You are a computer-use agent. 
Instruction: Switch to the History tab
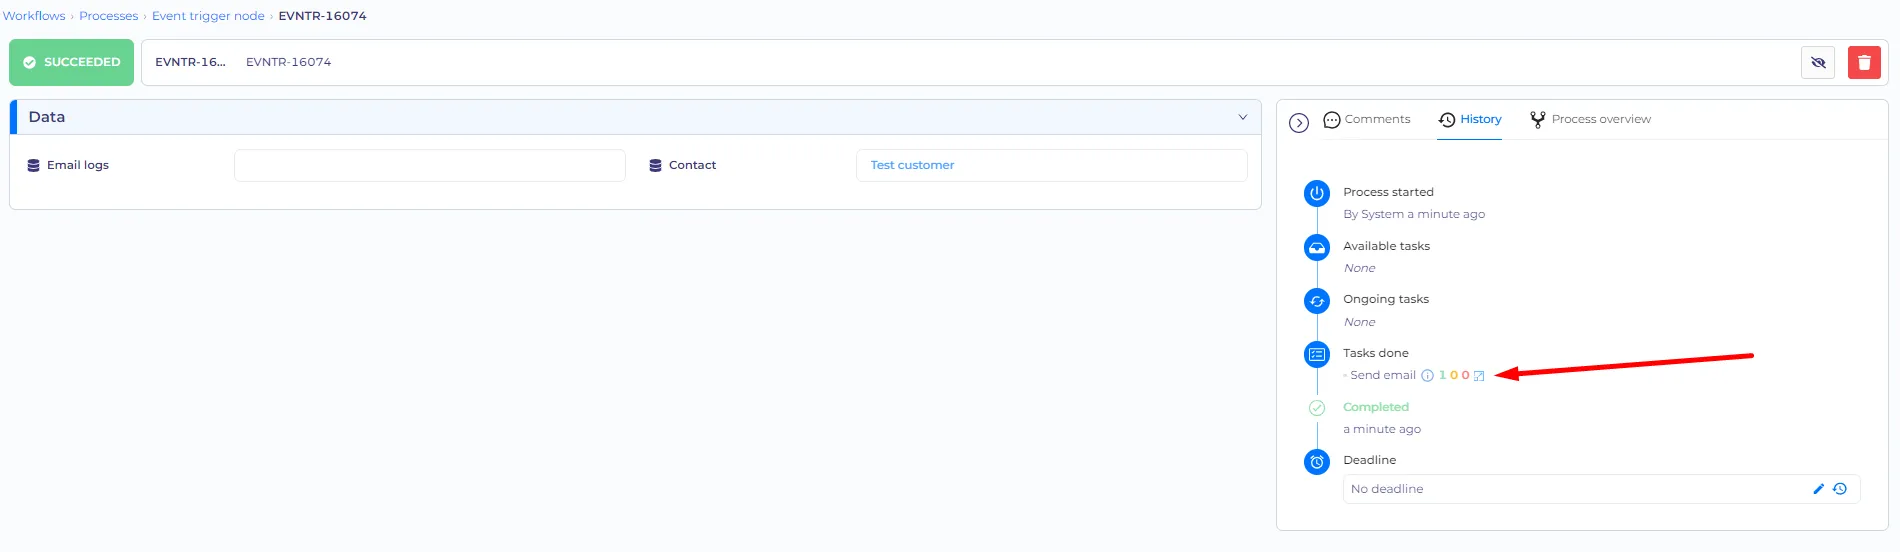tap(1470, 119)
